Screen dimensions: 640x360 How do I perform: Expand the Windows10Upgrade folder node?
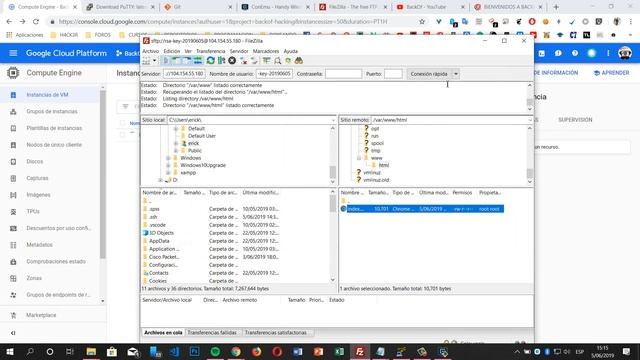(x=168, y=165)
